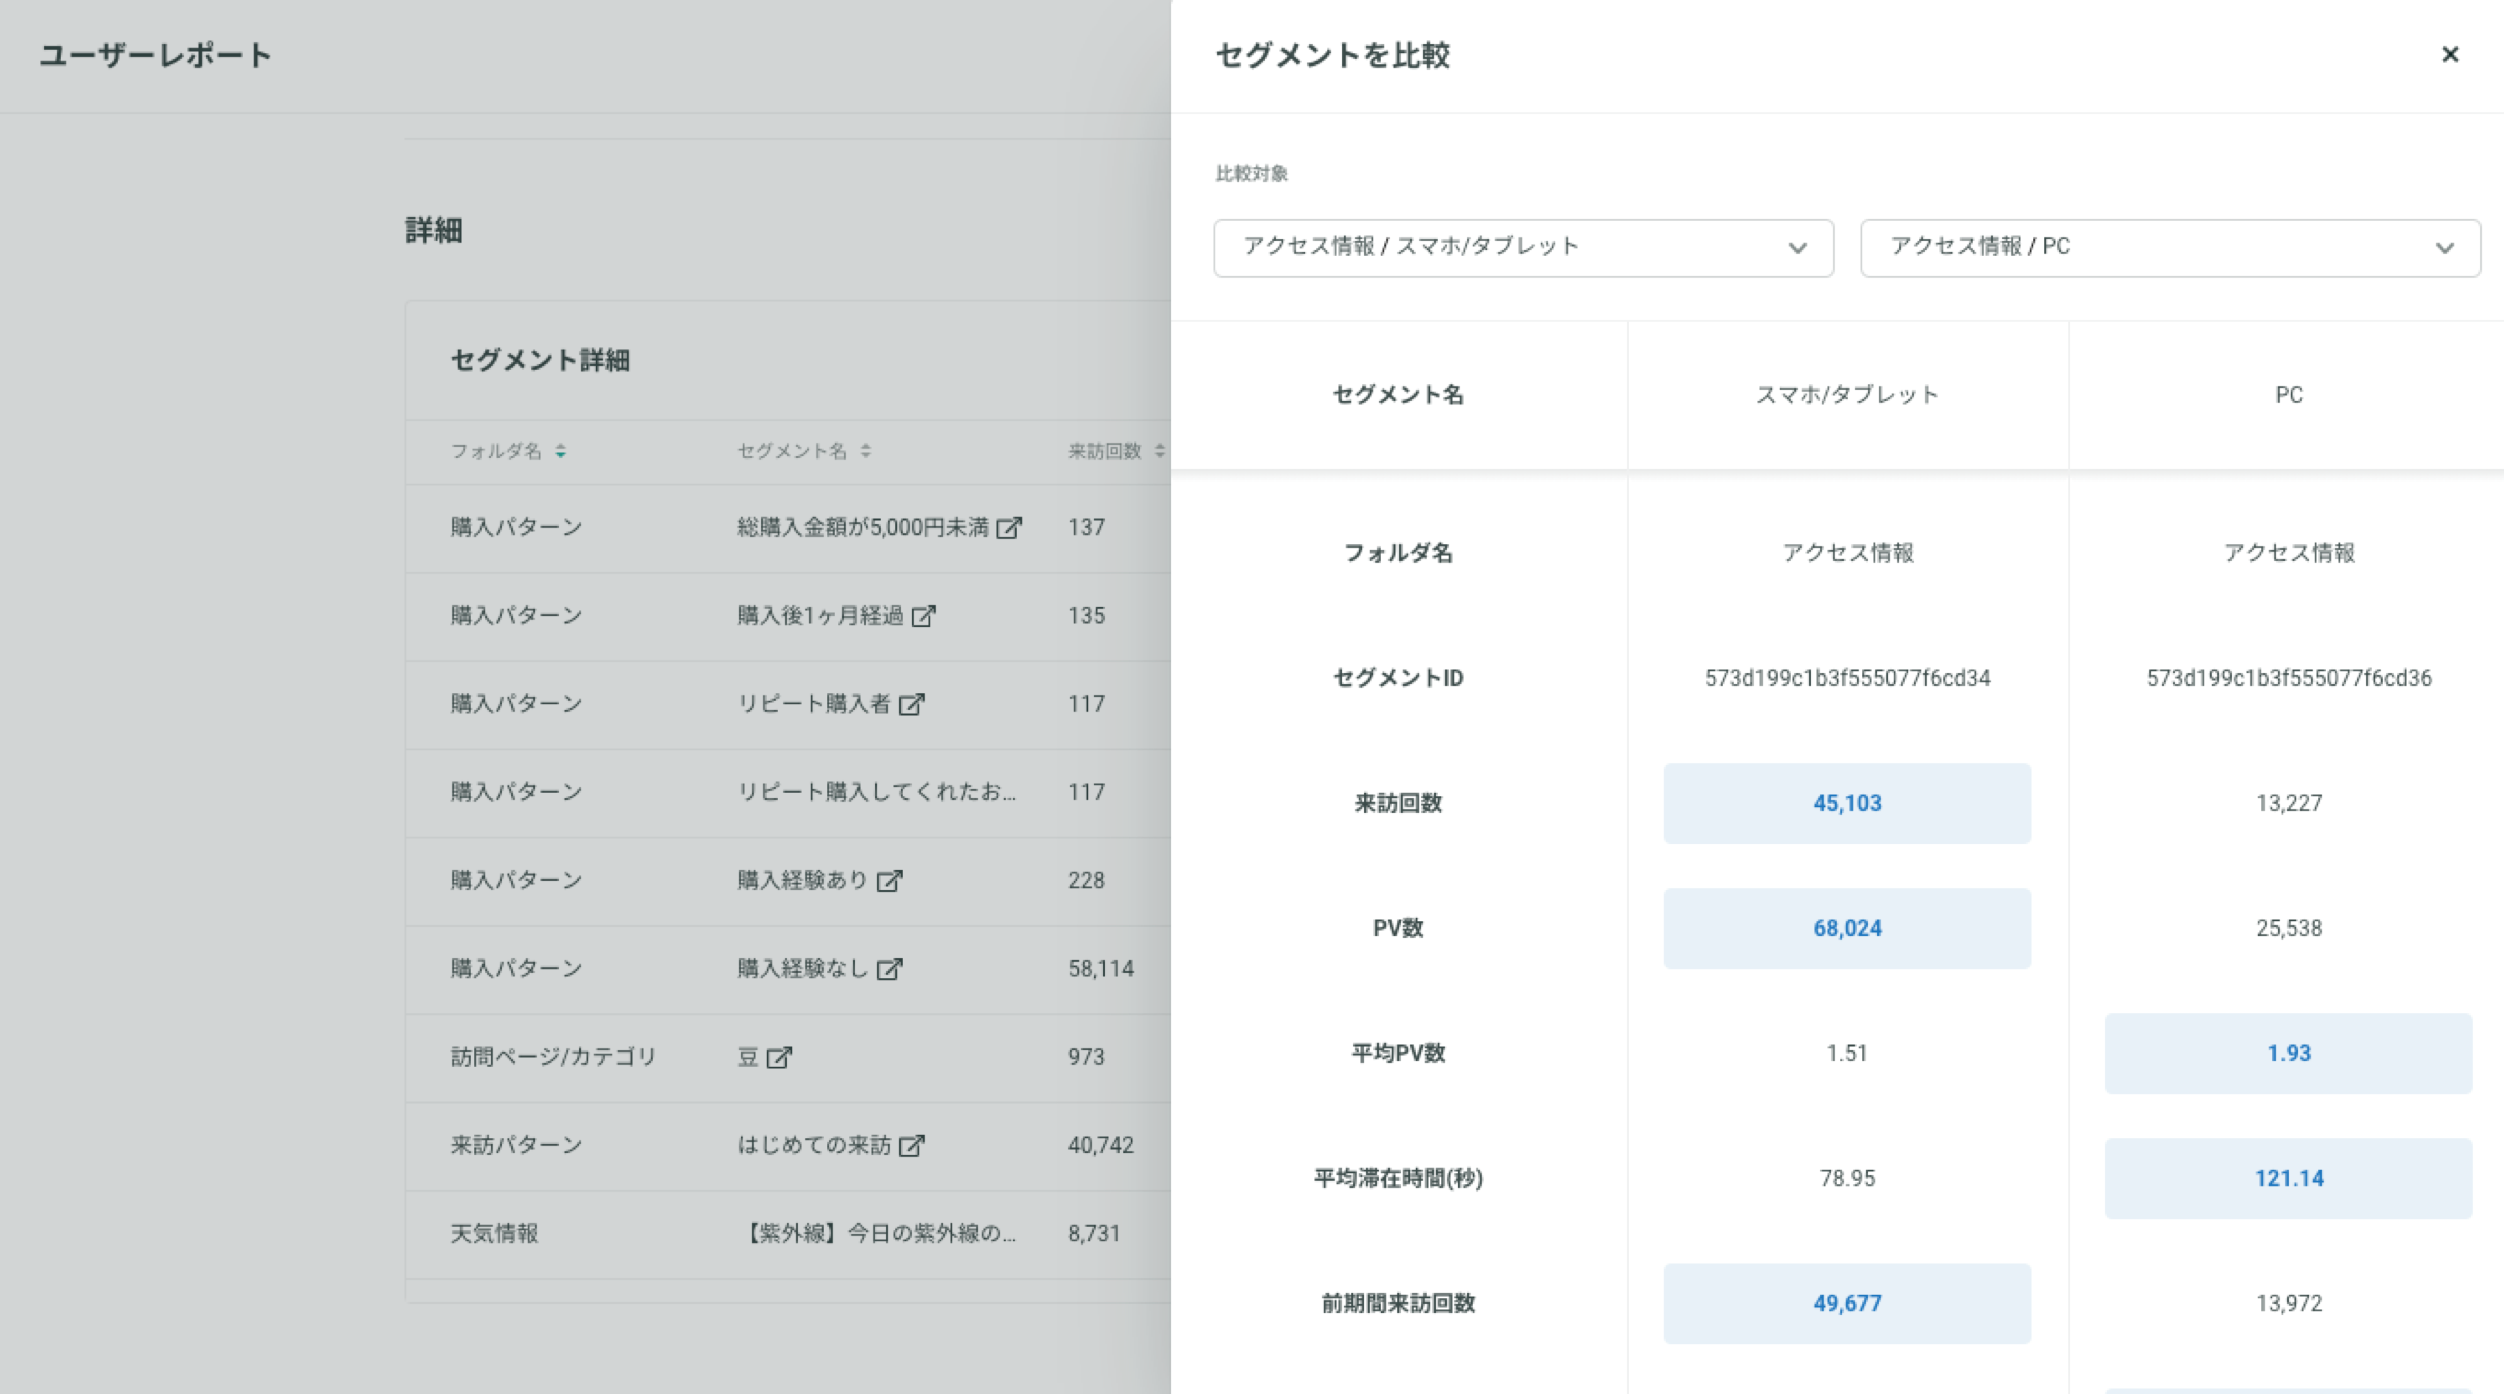Screen dimensions: 2504x1394
Task: Click the 来訪パターン folder cell
Action: [x=516, y=1145]
